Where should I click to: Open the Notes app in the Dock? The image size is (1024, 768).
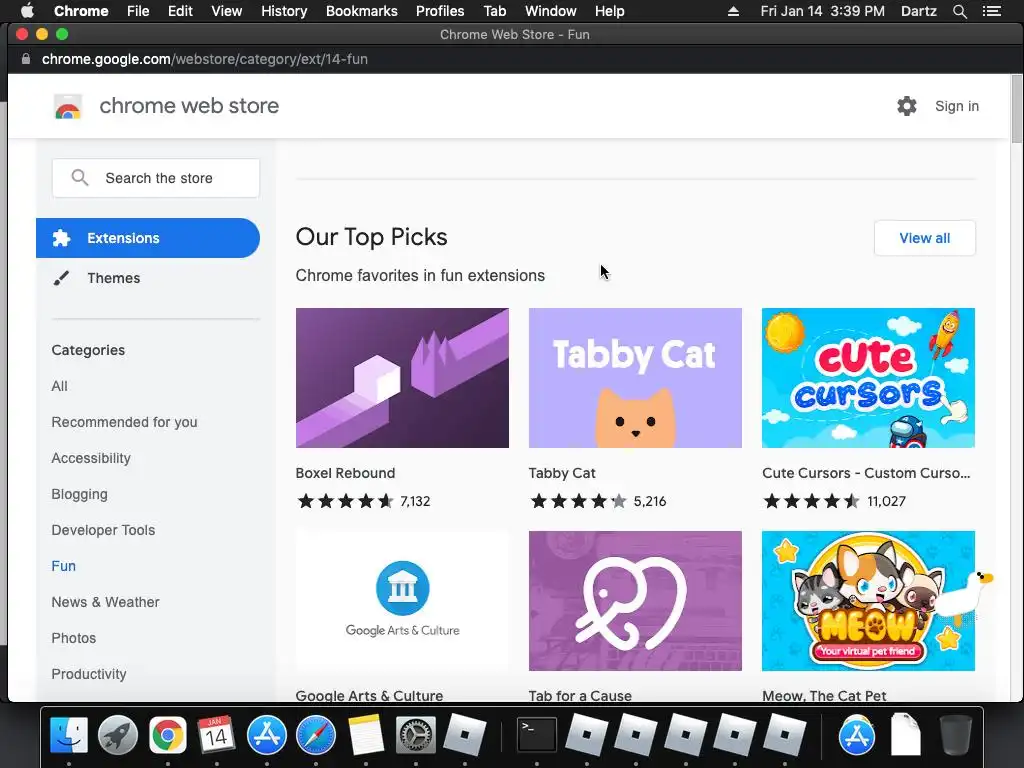click(366, 735)
